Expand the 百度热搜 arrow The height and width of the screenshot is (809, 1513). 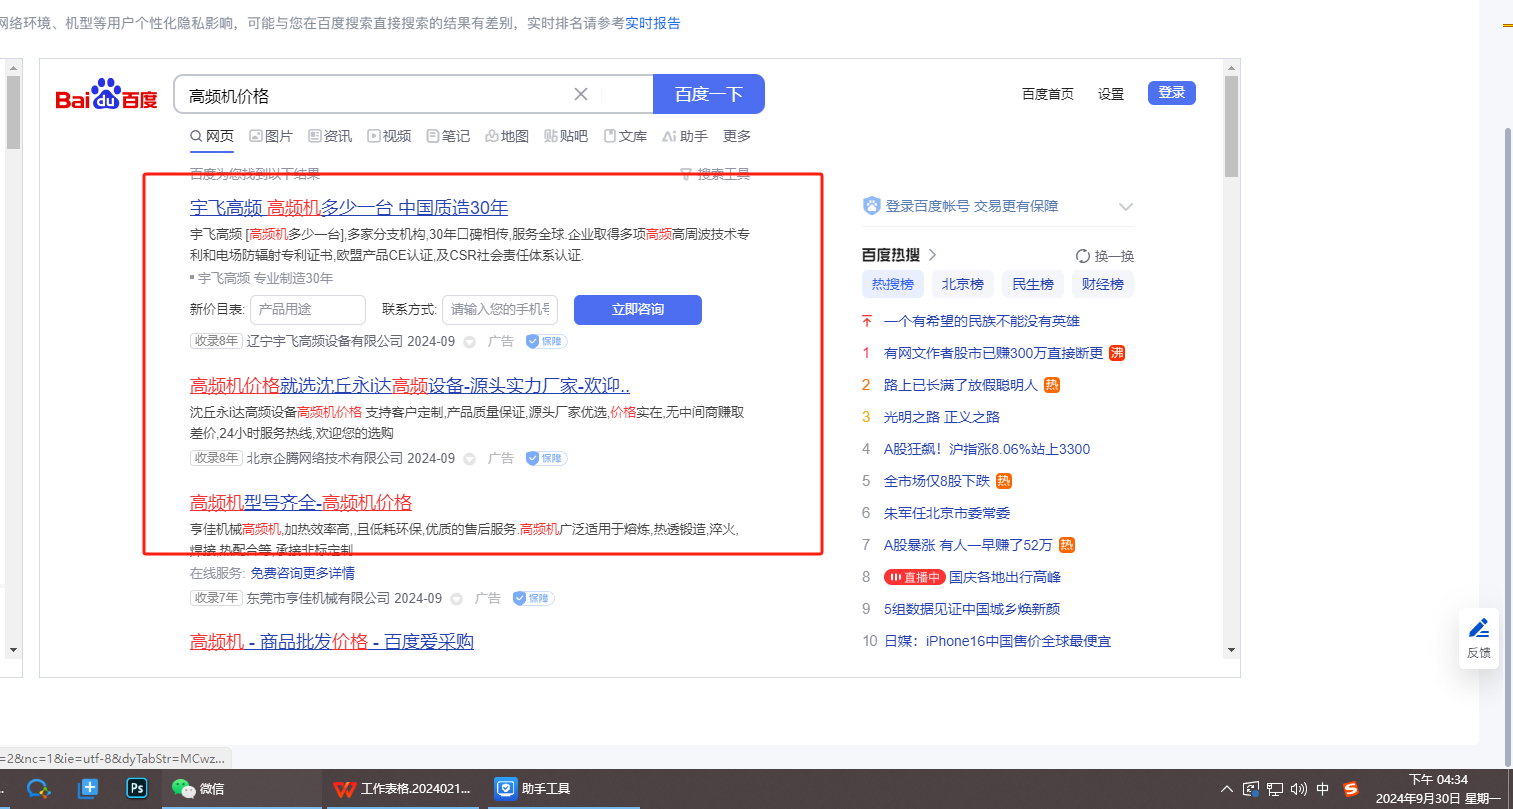932,255
